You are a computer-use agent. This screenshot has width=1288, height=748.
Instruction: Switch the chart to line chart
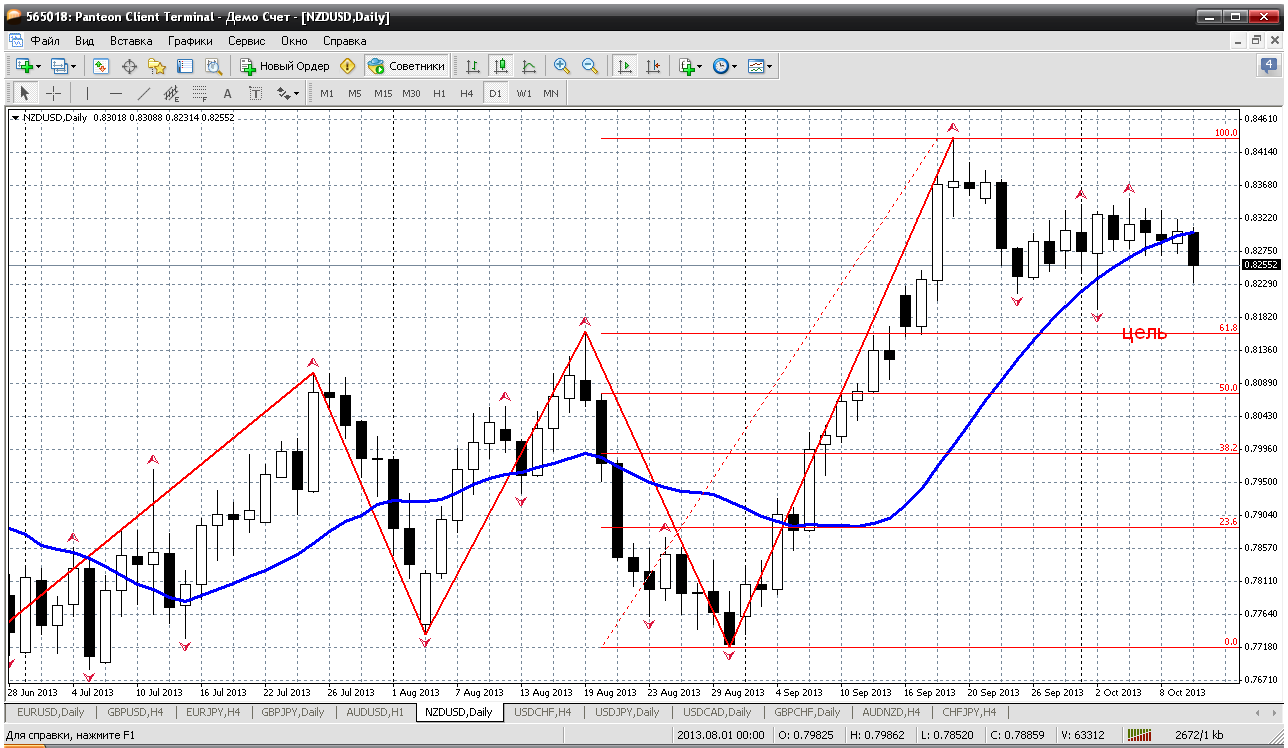tap(529, 66)
